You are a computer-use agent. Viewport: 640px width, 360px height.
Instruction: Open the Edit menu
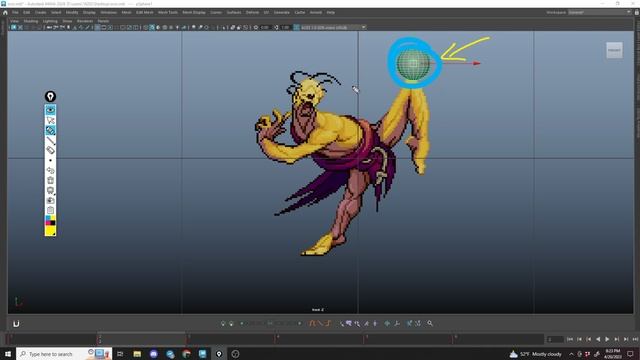(27, 13)
